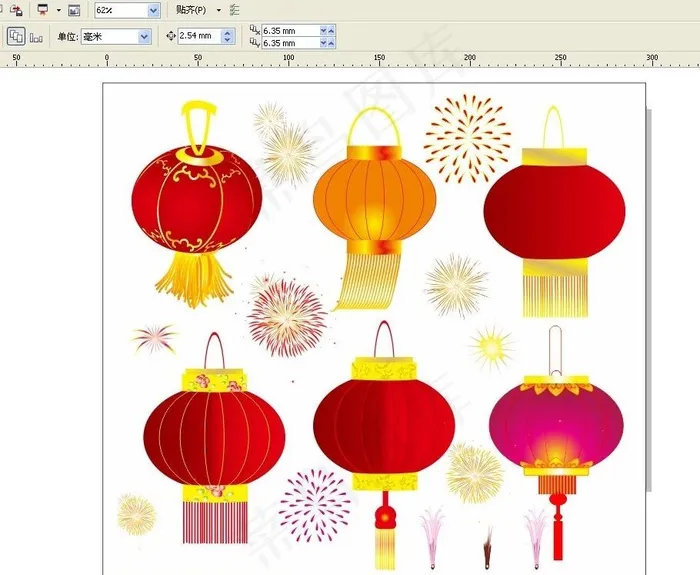Open the 单位 units dropdown showing 毫米
The width and height of the screenshot is (700, 575).
click(x=144, y=36)
